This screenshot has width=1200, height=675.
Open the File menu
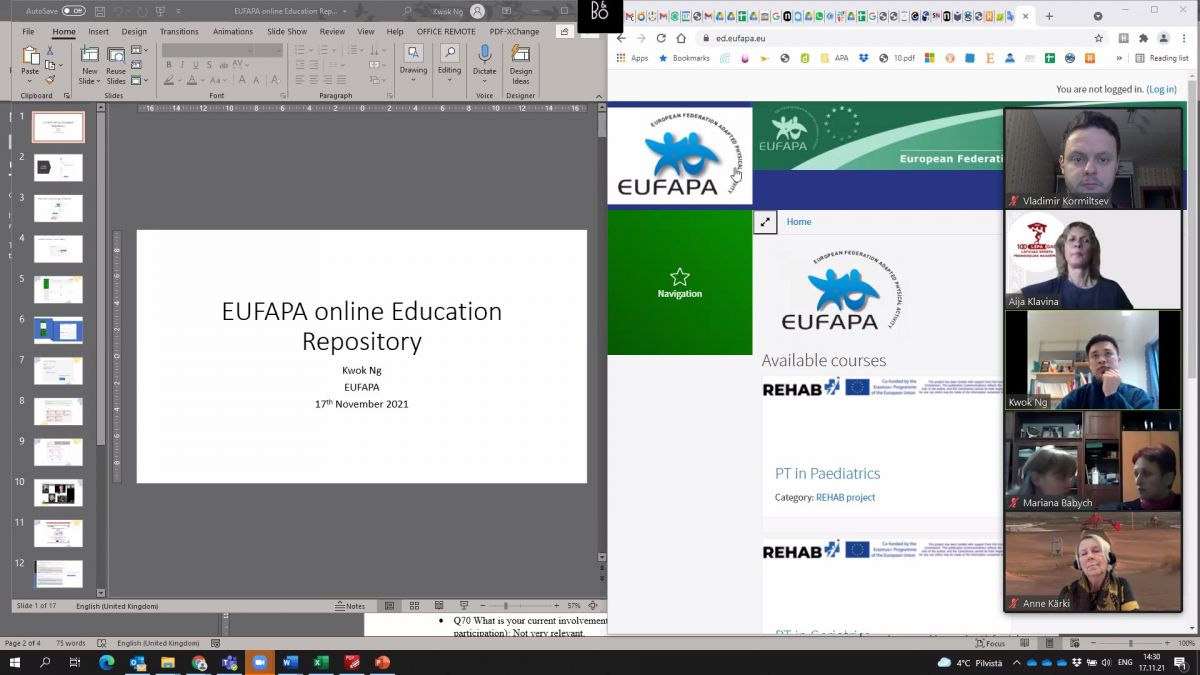tap(29, 31)
